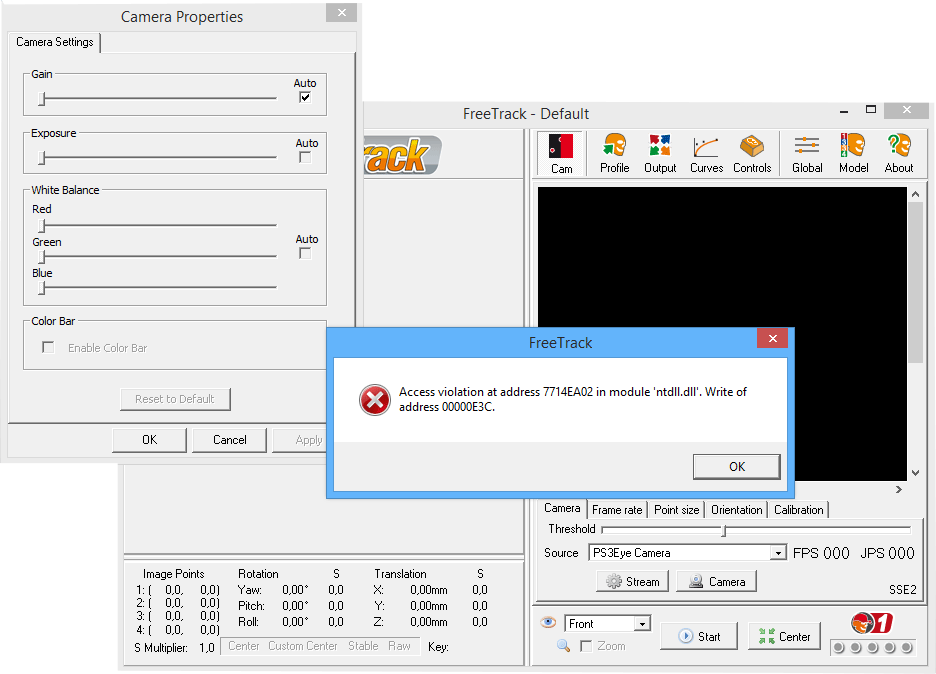Click the Gain slider
The image size is (936, 674).
(158, 99)
